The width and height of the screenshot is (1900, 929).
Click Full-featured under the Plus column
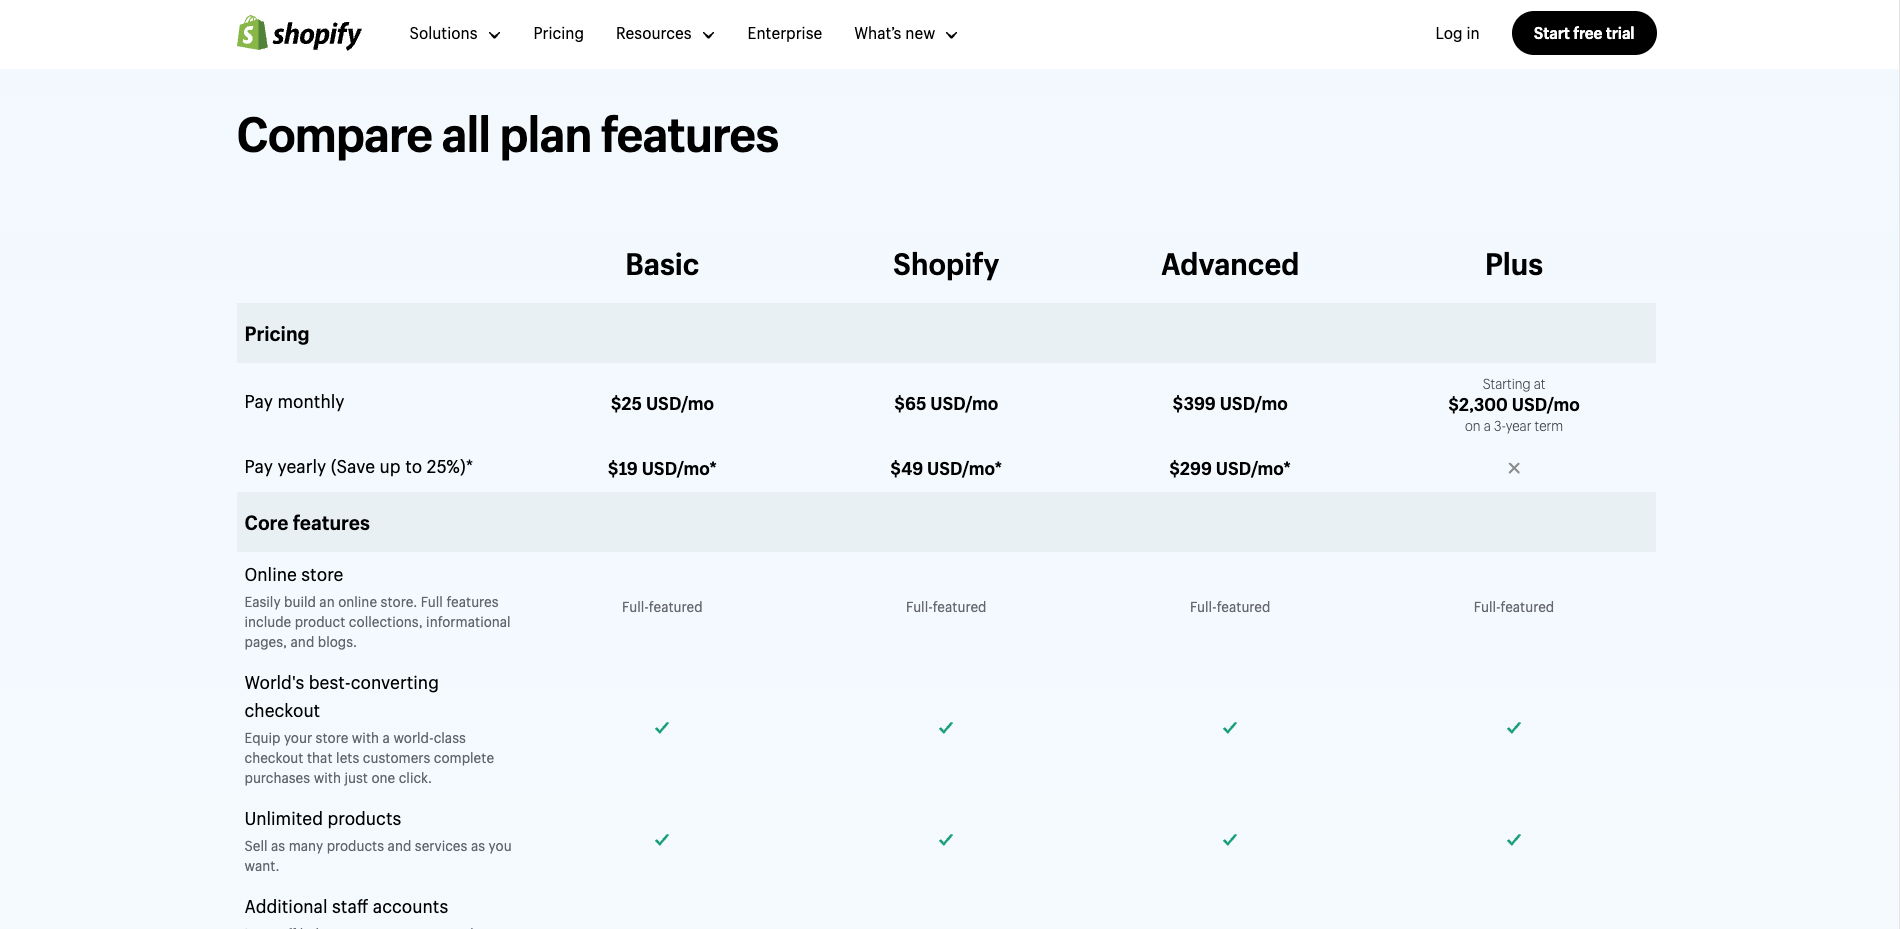pyautogui.click(x=1514, y=607)
